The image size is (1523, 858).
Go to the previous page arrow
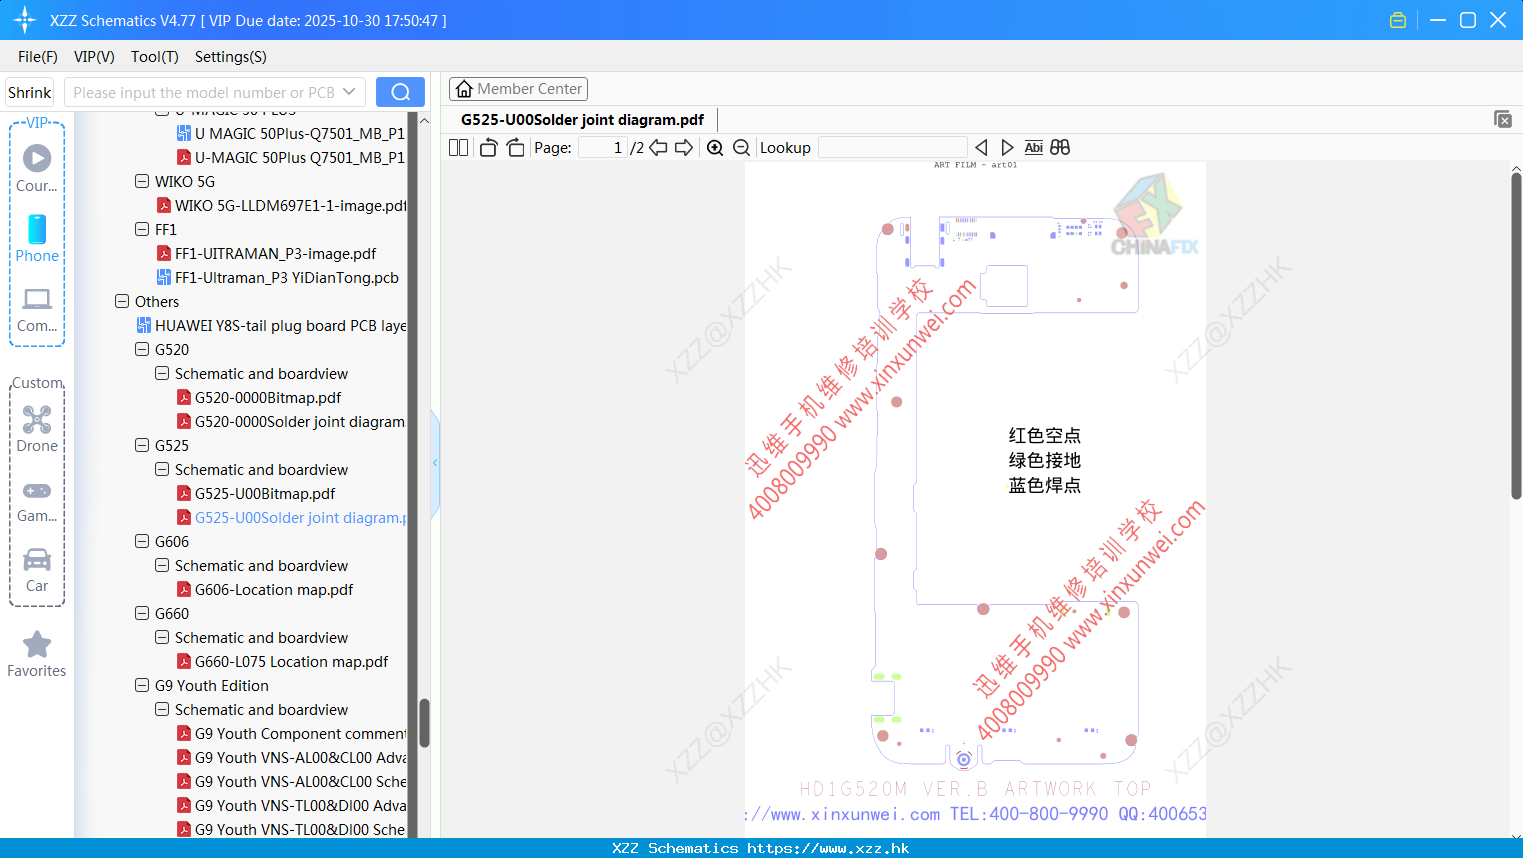pyautogui.click(x=658, y=147)
